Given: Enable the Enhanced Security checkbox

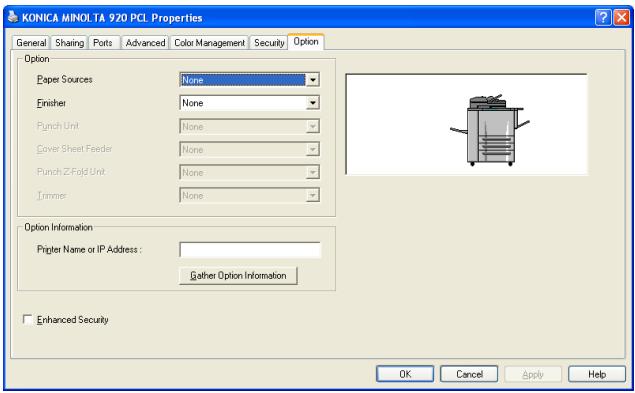Looking at the screenshot, I should (x=28, y=320).
